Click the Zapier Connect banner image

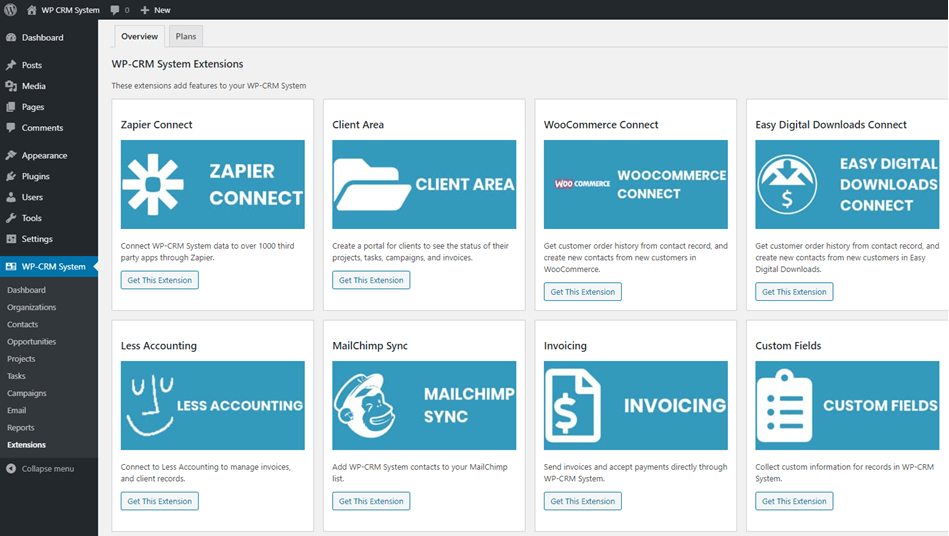[x=212, y=185]
